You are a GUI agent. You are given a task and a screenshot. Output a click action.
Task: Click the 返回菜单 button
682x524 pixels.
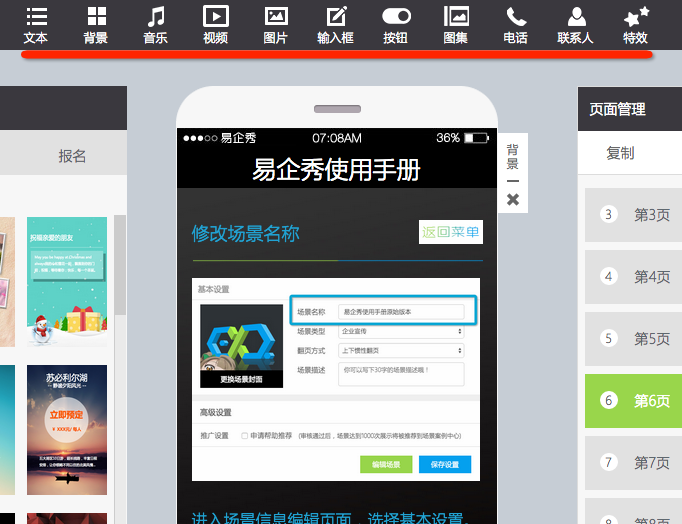pos(451,232)
